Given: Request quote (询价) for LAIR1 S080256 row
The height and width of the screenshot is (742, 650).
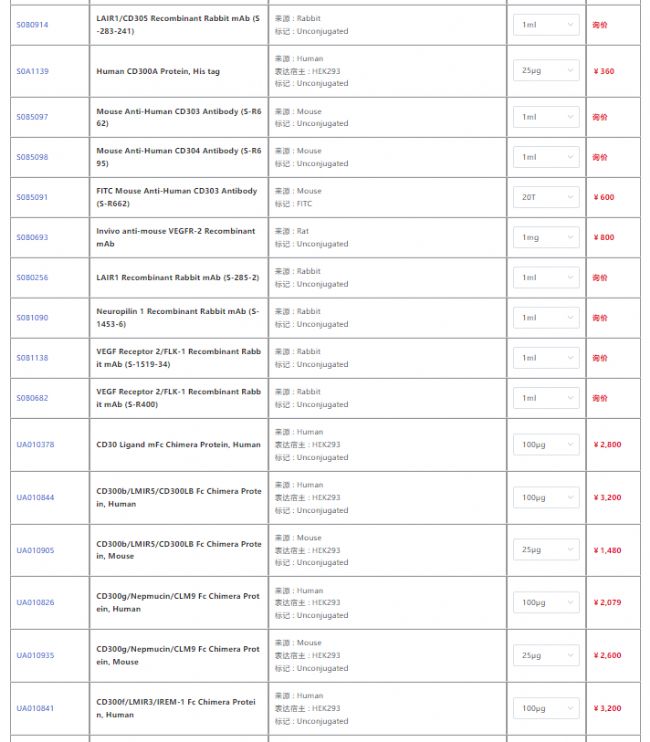Looking at the screenshot, I should [x=600, y=277].
